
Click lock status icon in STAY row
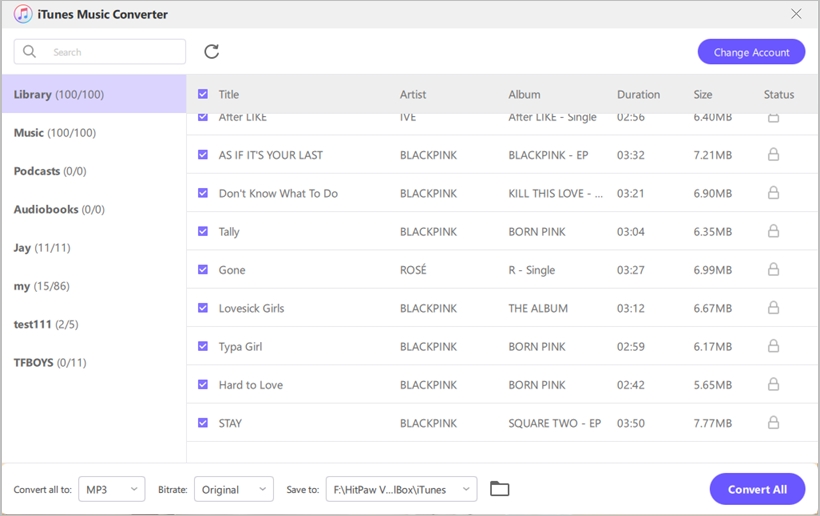click(x=773, y=422)
